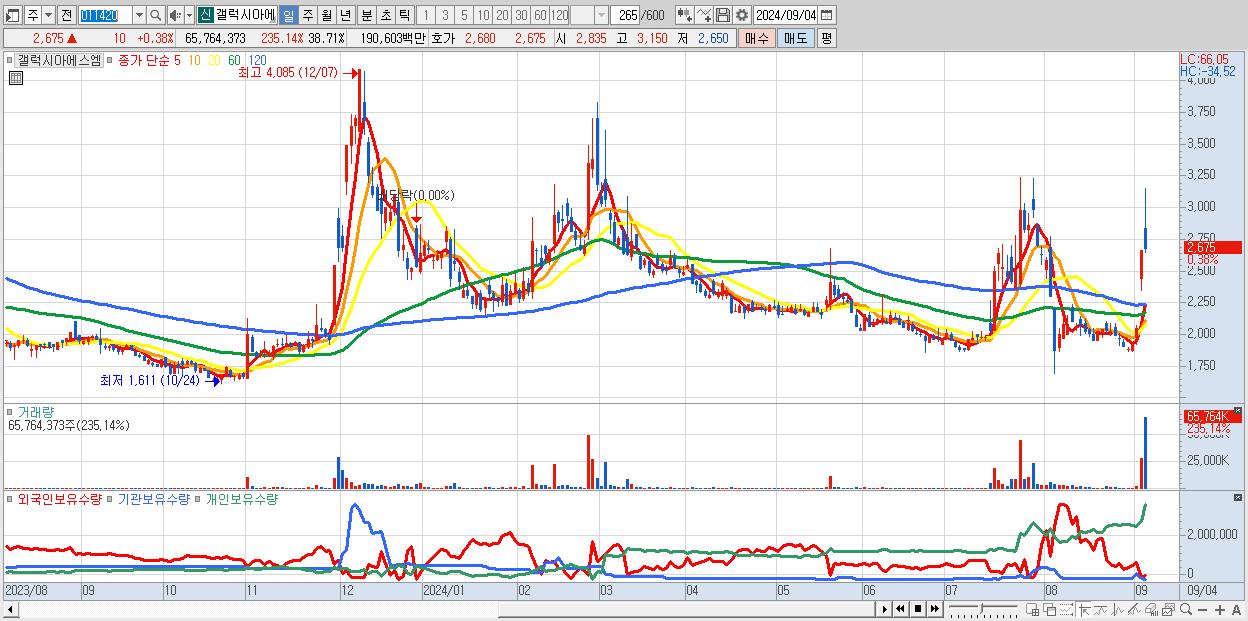Rewind the chart with the rewind button

pyautogui.click(x=901, y=610)
